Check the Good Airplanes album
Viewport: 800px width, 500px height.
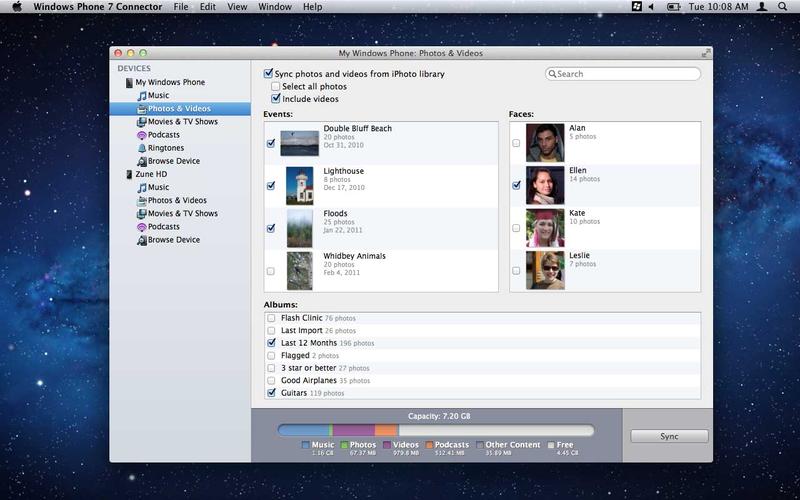[x=271, y=381]
